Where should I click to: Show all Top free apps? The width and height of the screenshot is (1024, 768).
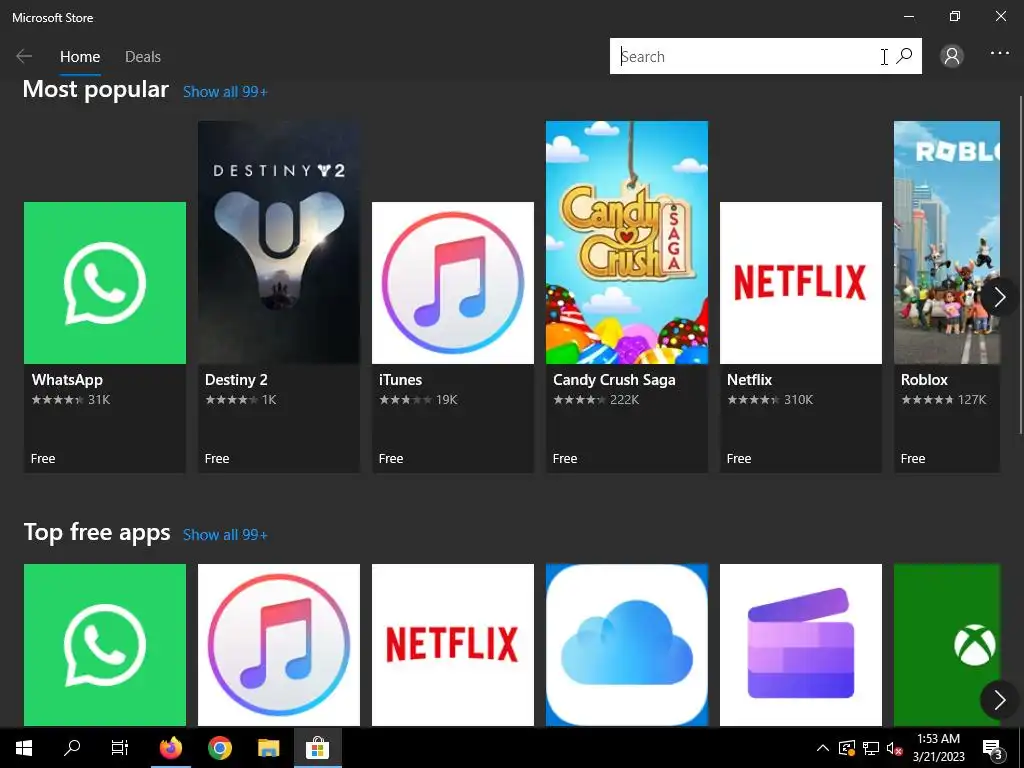coord(225,535)
